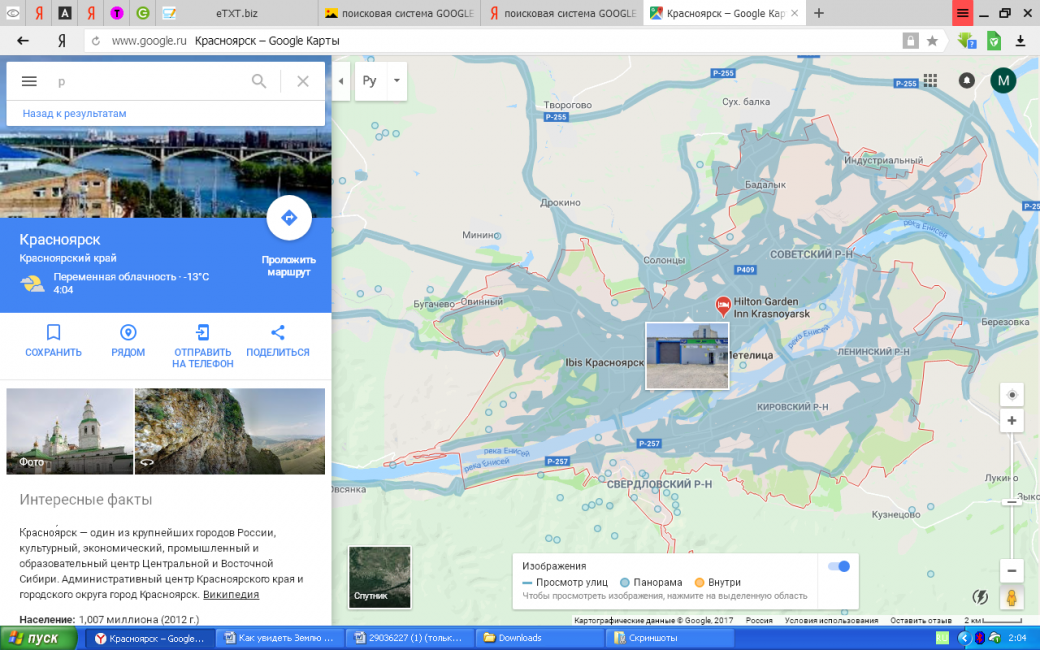Open the browser hamburger menu
This screenshot has width=1040, height=650.
point(962,13)
